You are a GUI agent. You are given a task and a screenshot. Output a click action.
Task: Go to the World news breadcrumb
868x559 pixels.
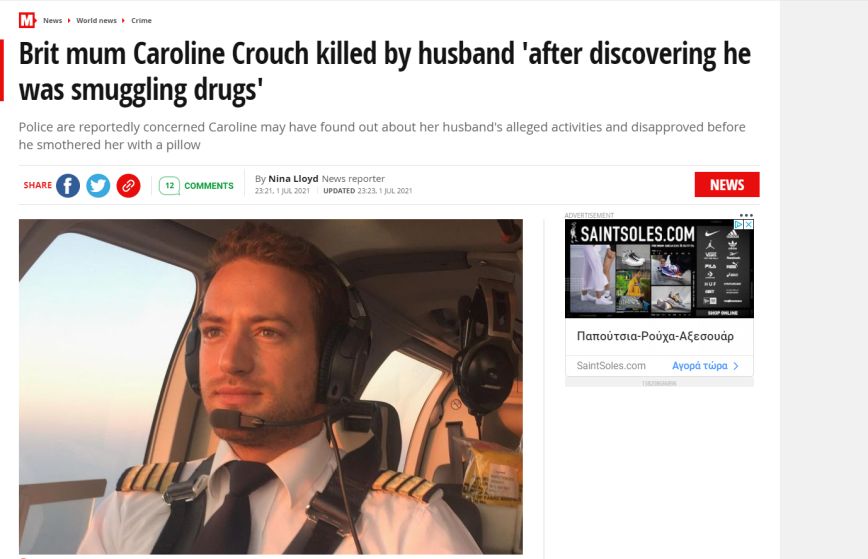coord(96,20)
